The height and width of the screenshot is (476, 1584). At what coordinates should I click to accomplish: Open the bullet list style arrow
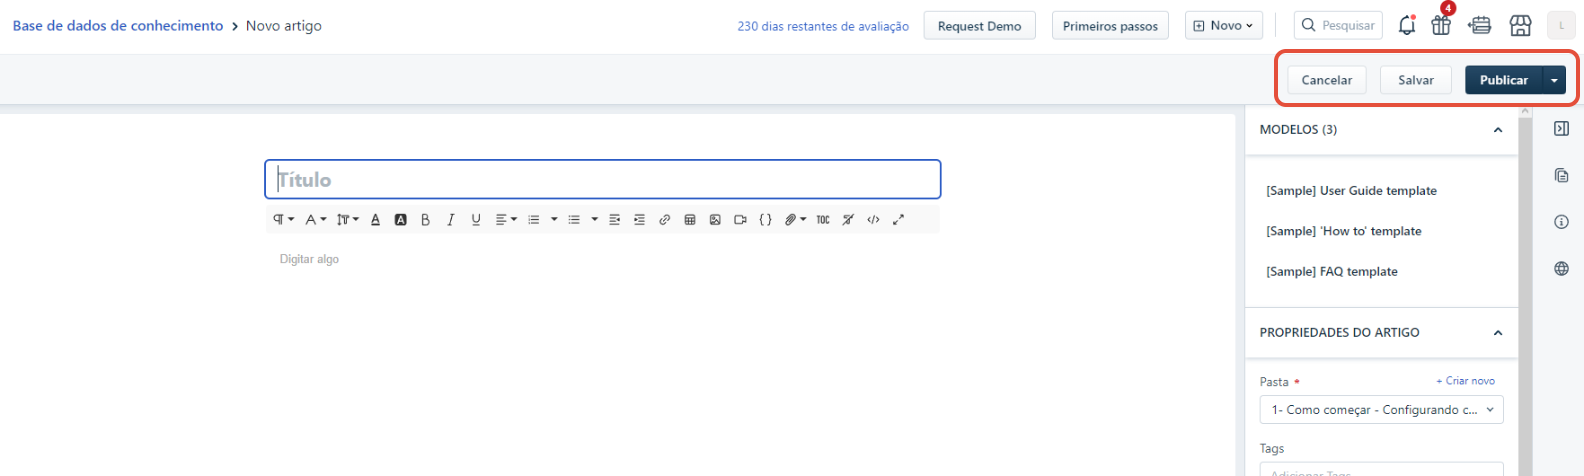594,220
